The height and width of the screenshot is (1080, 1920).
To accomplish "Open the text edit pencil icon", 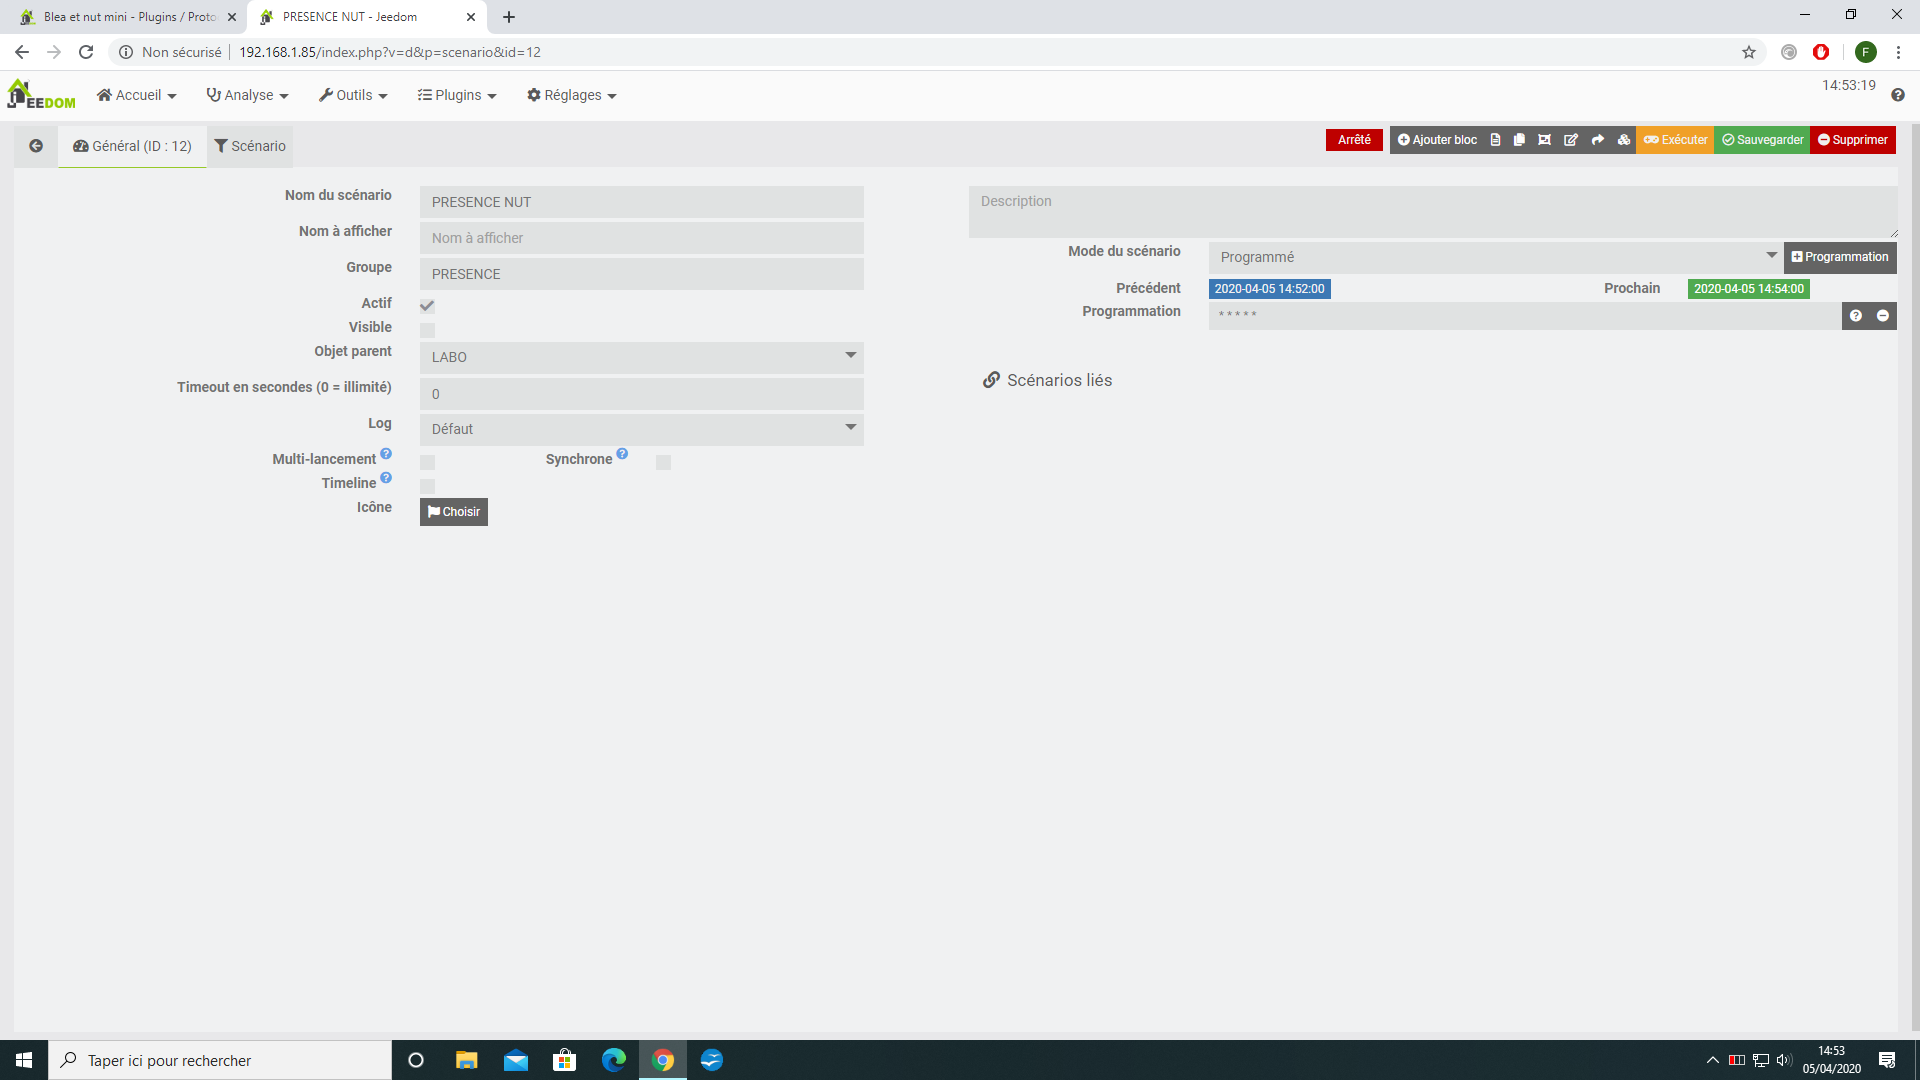I will tap(1571, 140).
